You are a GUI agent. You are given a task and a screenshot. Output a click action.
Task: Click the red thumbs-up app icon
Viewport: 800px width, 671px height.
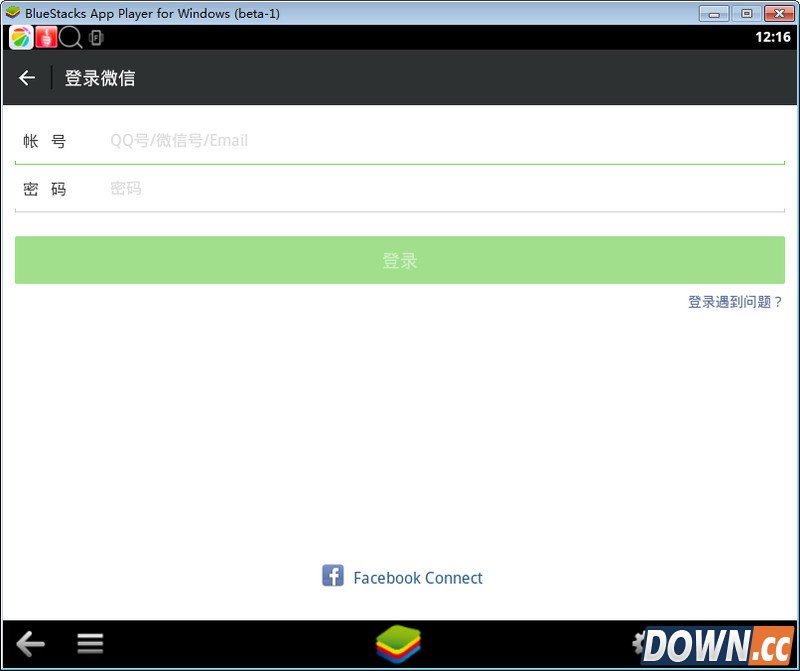(x=46, y=37)
